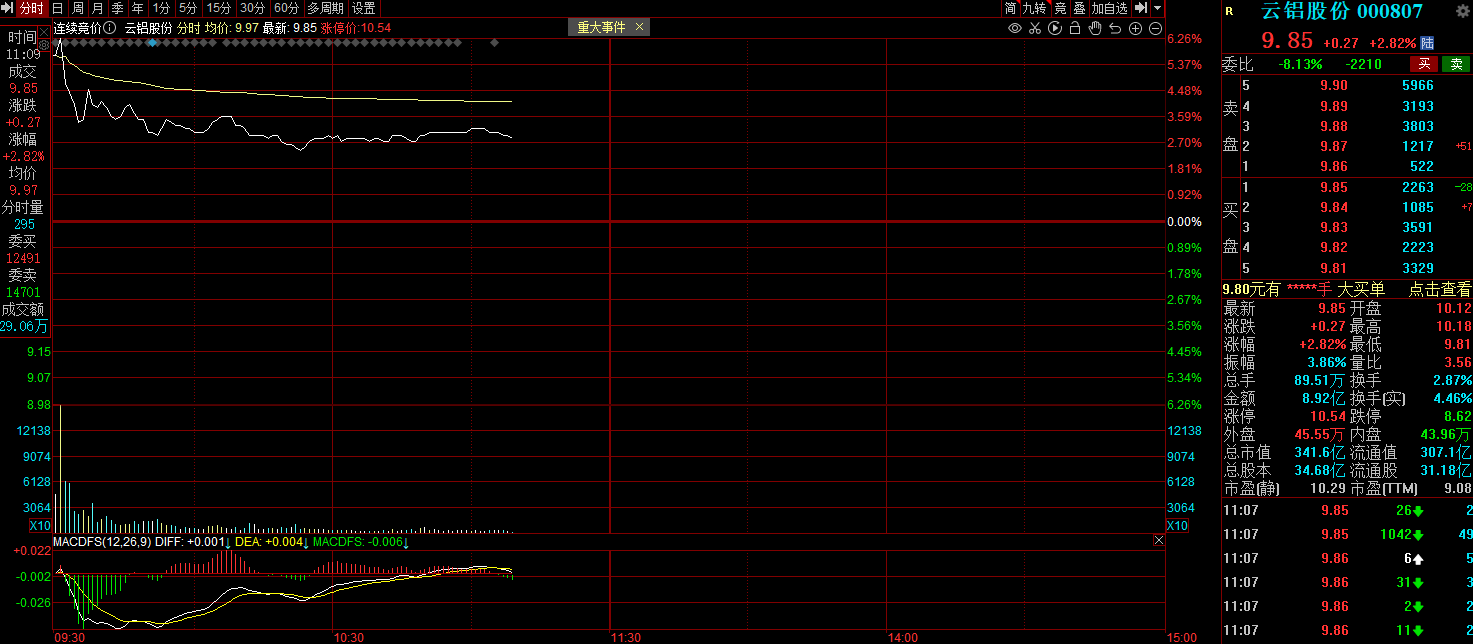The height and width of the screenshot is (644, 1473).
Task: Zoom in with the plus circle icon
Action: click(1136, 28)
